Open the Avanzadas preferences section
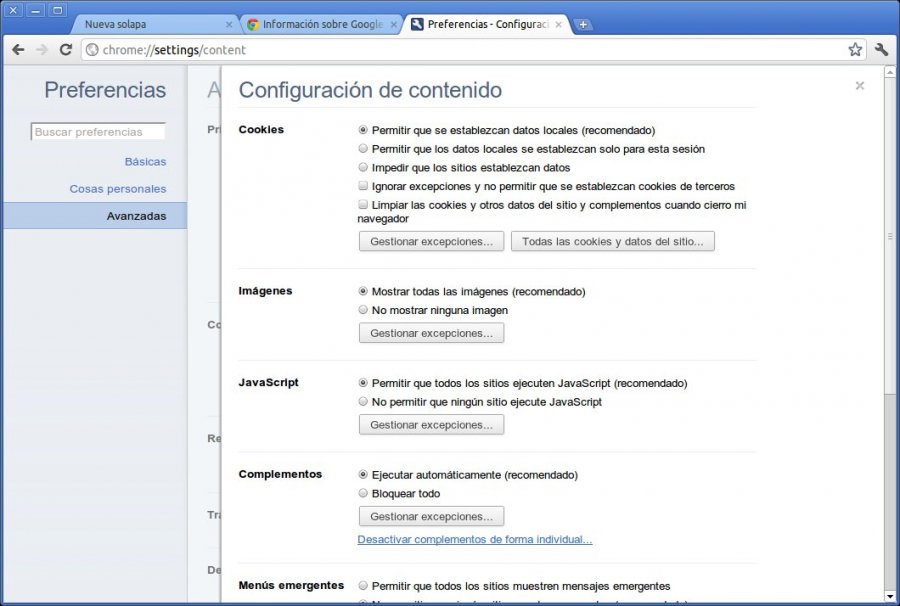Viewport: 900px width, 606px height. (95, 216)
